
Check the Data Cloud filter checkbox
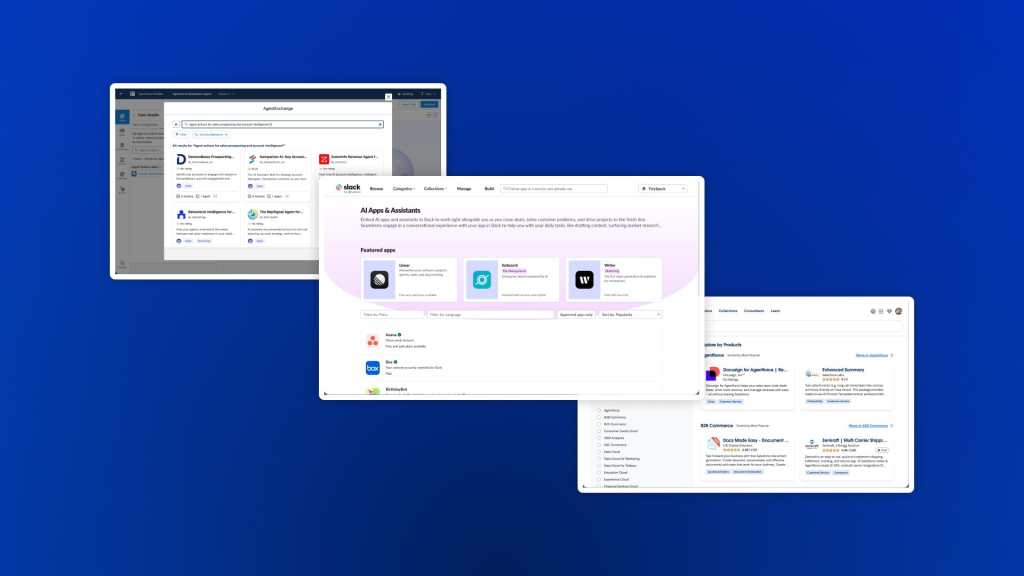click(598, 451)
